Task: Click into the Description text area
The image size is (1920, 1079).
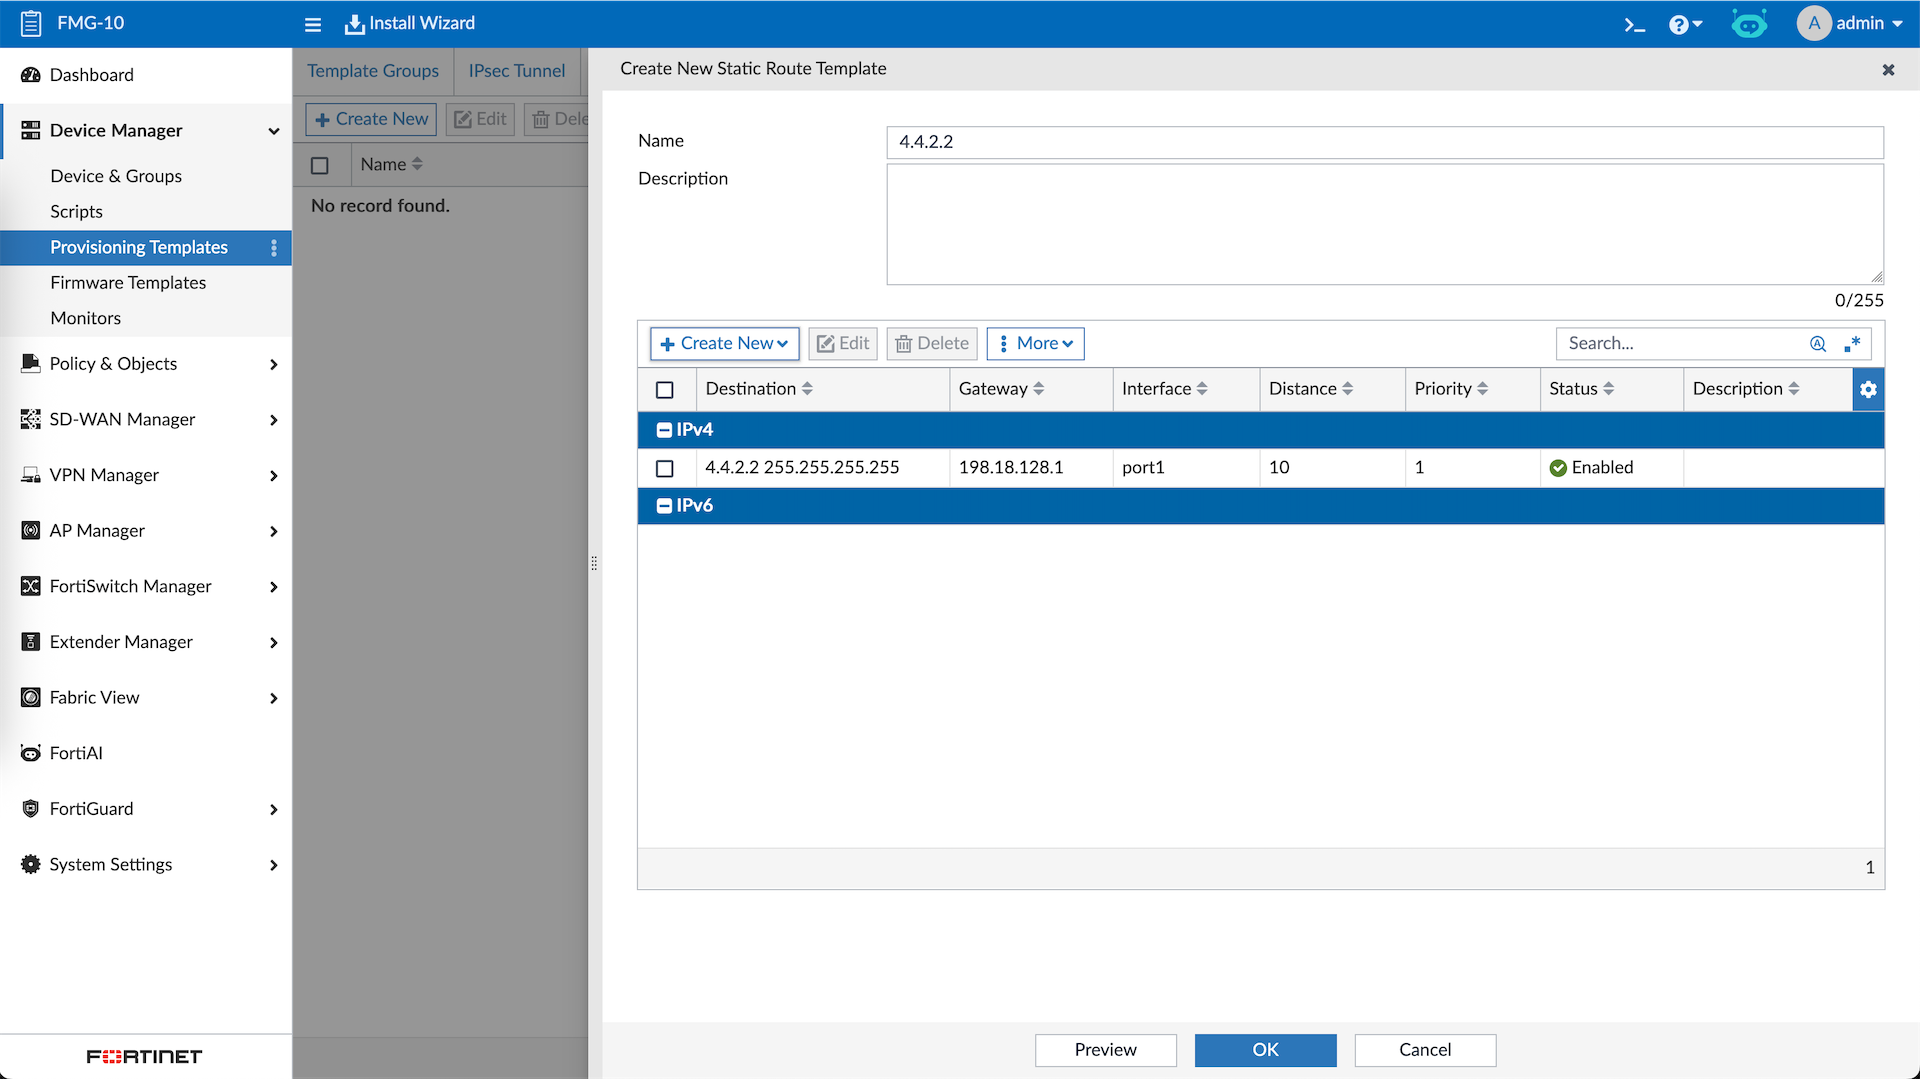Action: point(1384,225)
